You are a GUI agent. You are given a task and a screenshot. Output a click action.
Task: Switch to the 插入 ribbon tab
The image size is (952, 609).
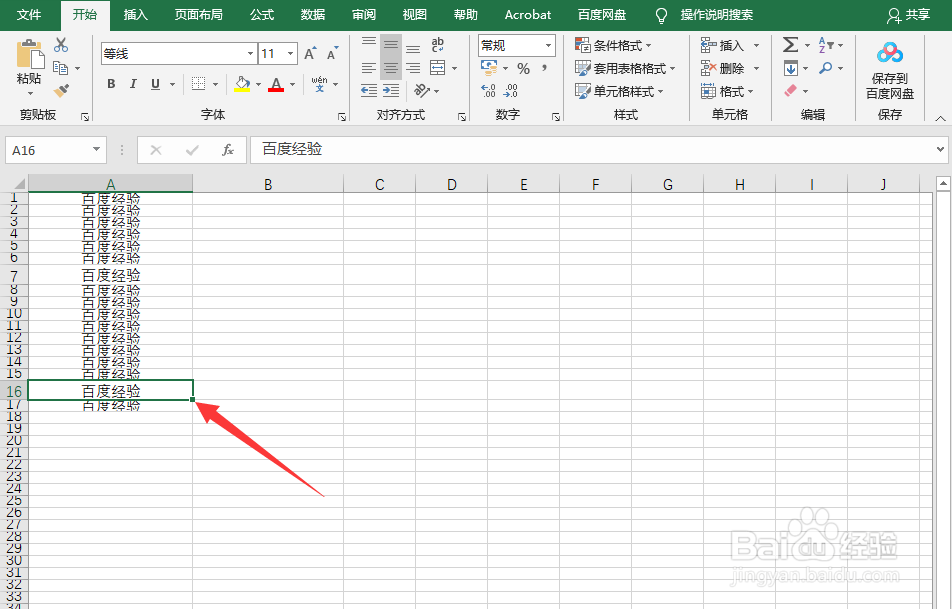coord(134,14)
